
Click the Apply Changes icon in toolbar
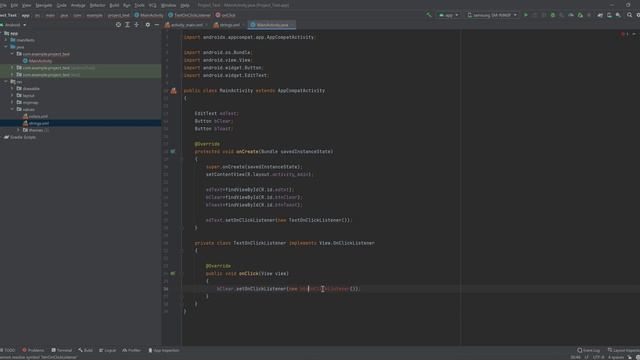click(x=535, y=15)
